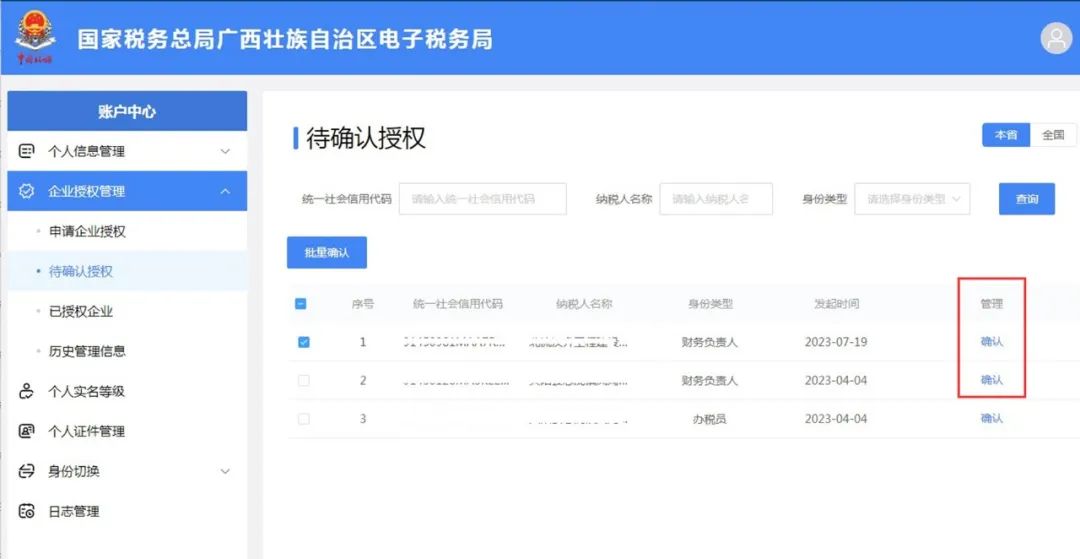Click the 日志管理 icon

pos(27,511)
